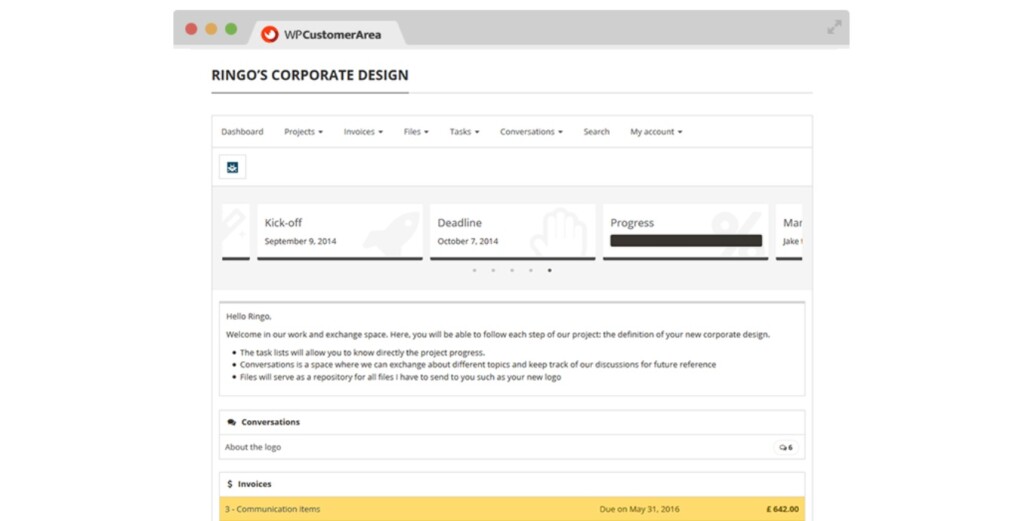Image resolution: width=1024 pixels, height=521 pixels.
Task: Open the Dashboard menu item
Action: click(x=242, y=132)
